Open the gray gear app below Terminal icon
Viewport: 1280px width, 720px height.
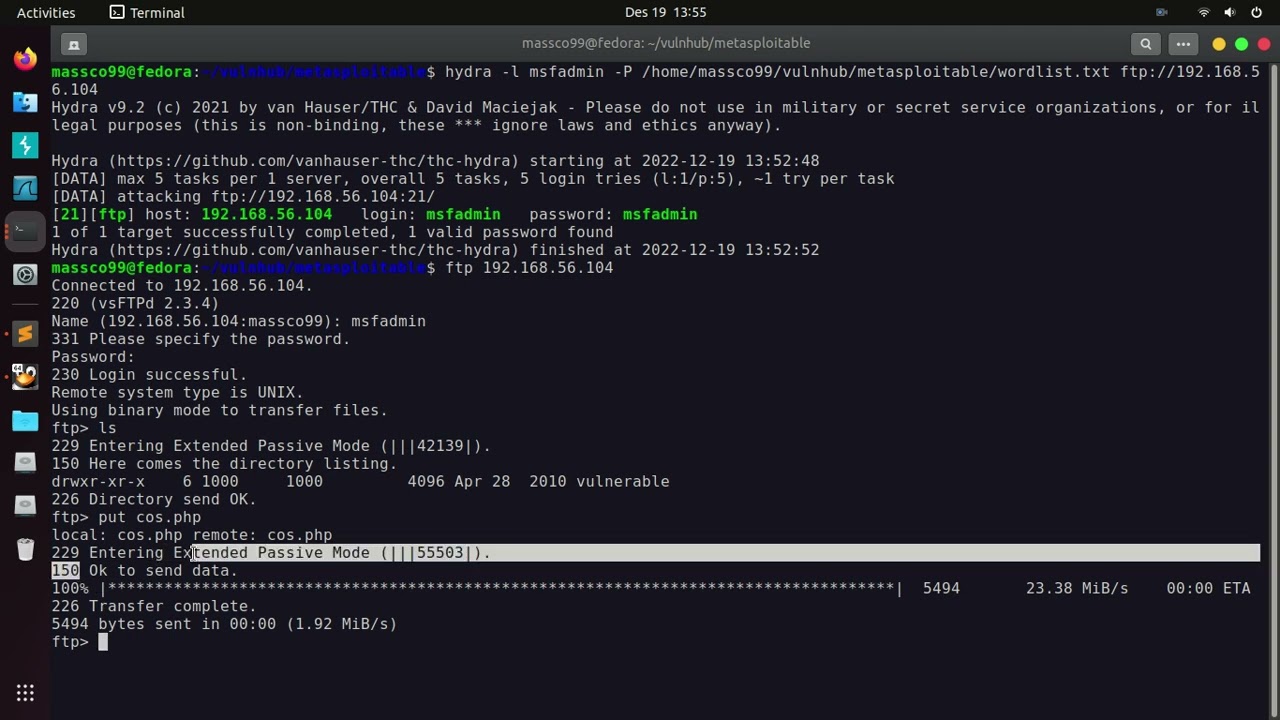[25, 274]
